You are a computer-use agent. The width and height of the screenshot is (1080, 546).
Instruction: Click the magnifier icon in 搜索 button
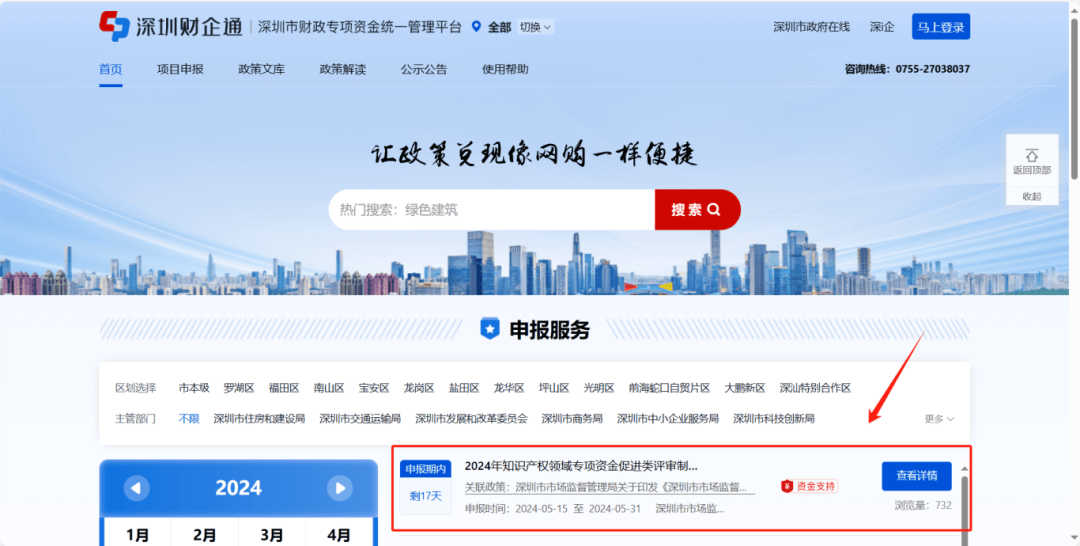tap(714, 209)
